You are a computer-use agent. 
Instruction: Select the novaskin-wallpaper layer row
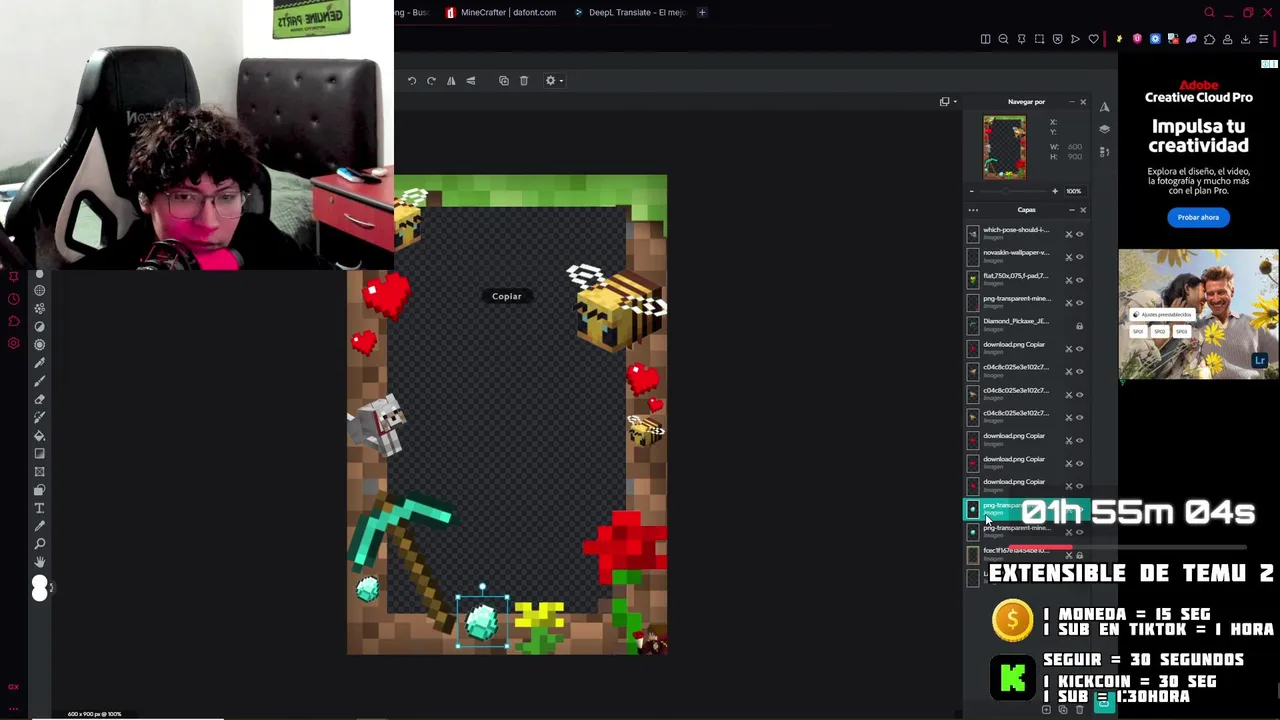[x=1026, y=257]
